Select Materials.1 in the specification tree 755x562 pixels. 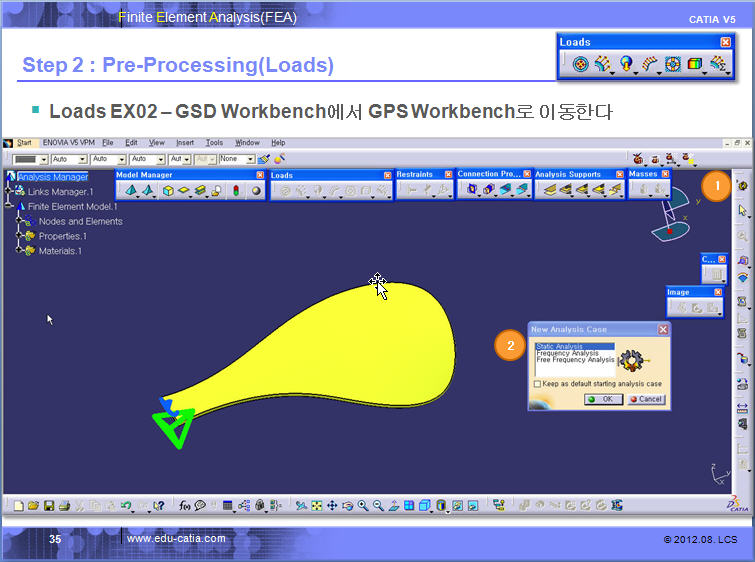click(62, 251)
